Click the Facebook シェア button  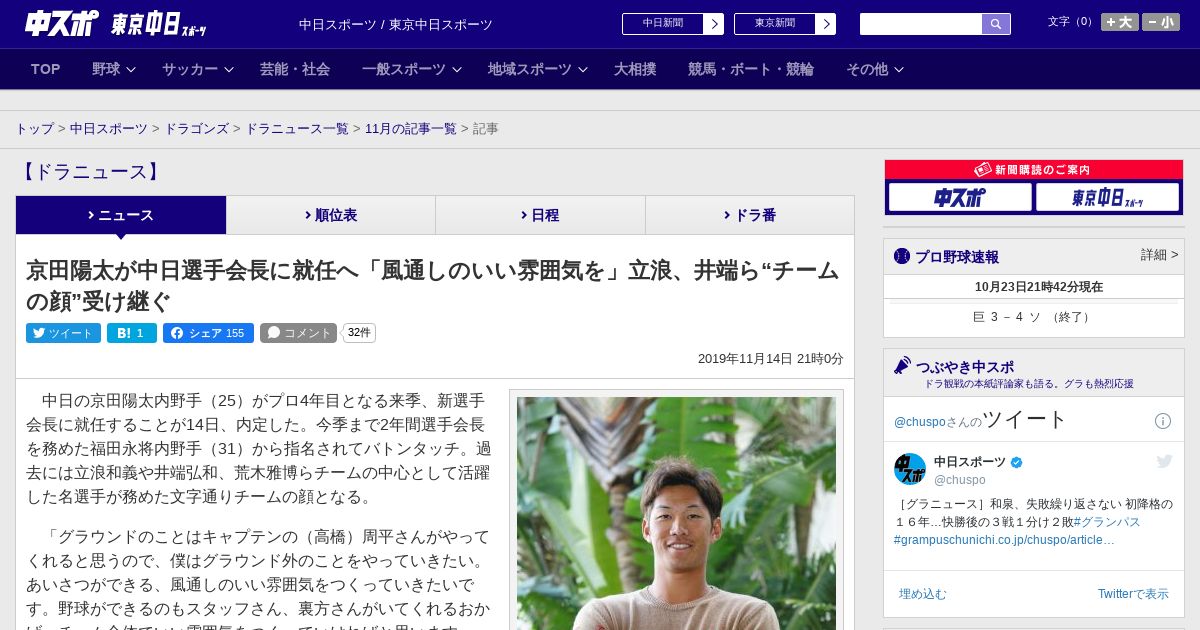tap(208, 333)
